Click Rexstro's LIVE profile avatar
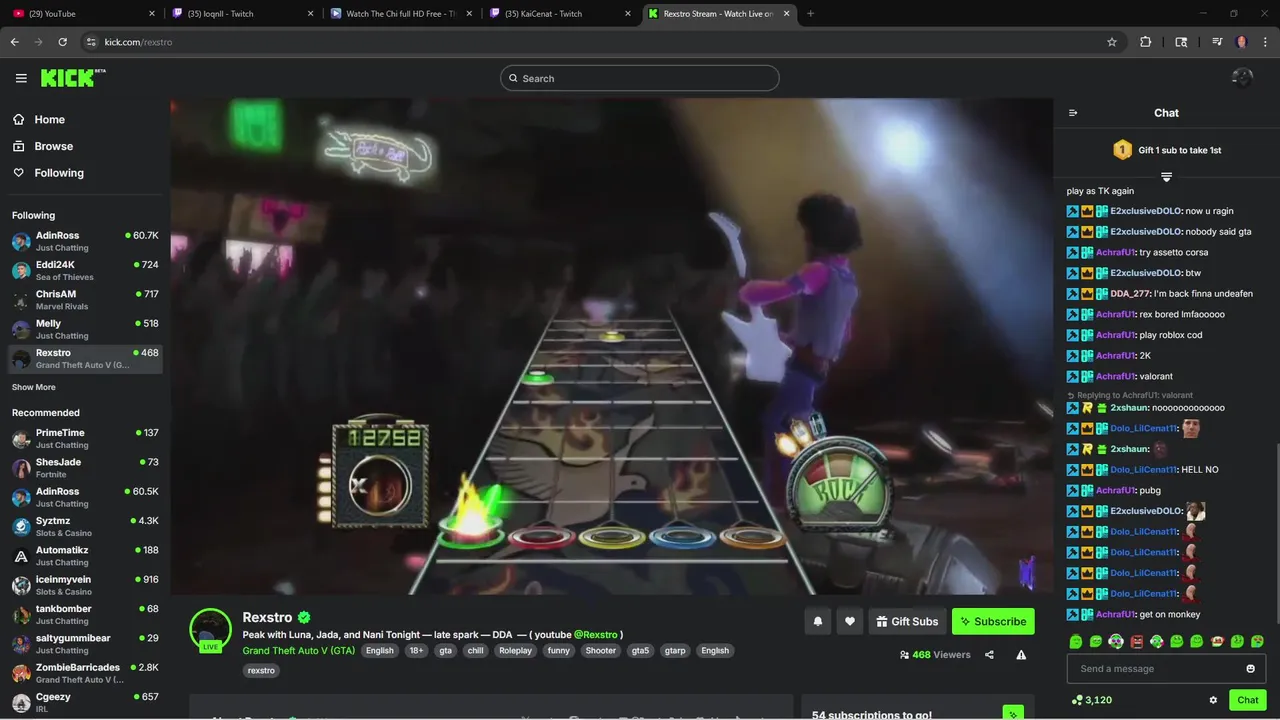This screenshot has height=720, width=1280. point(211,630)
